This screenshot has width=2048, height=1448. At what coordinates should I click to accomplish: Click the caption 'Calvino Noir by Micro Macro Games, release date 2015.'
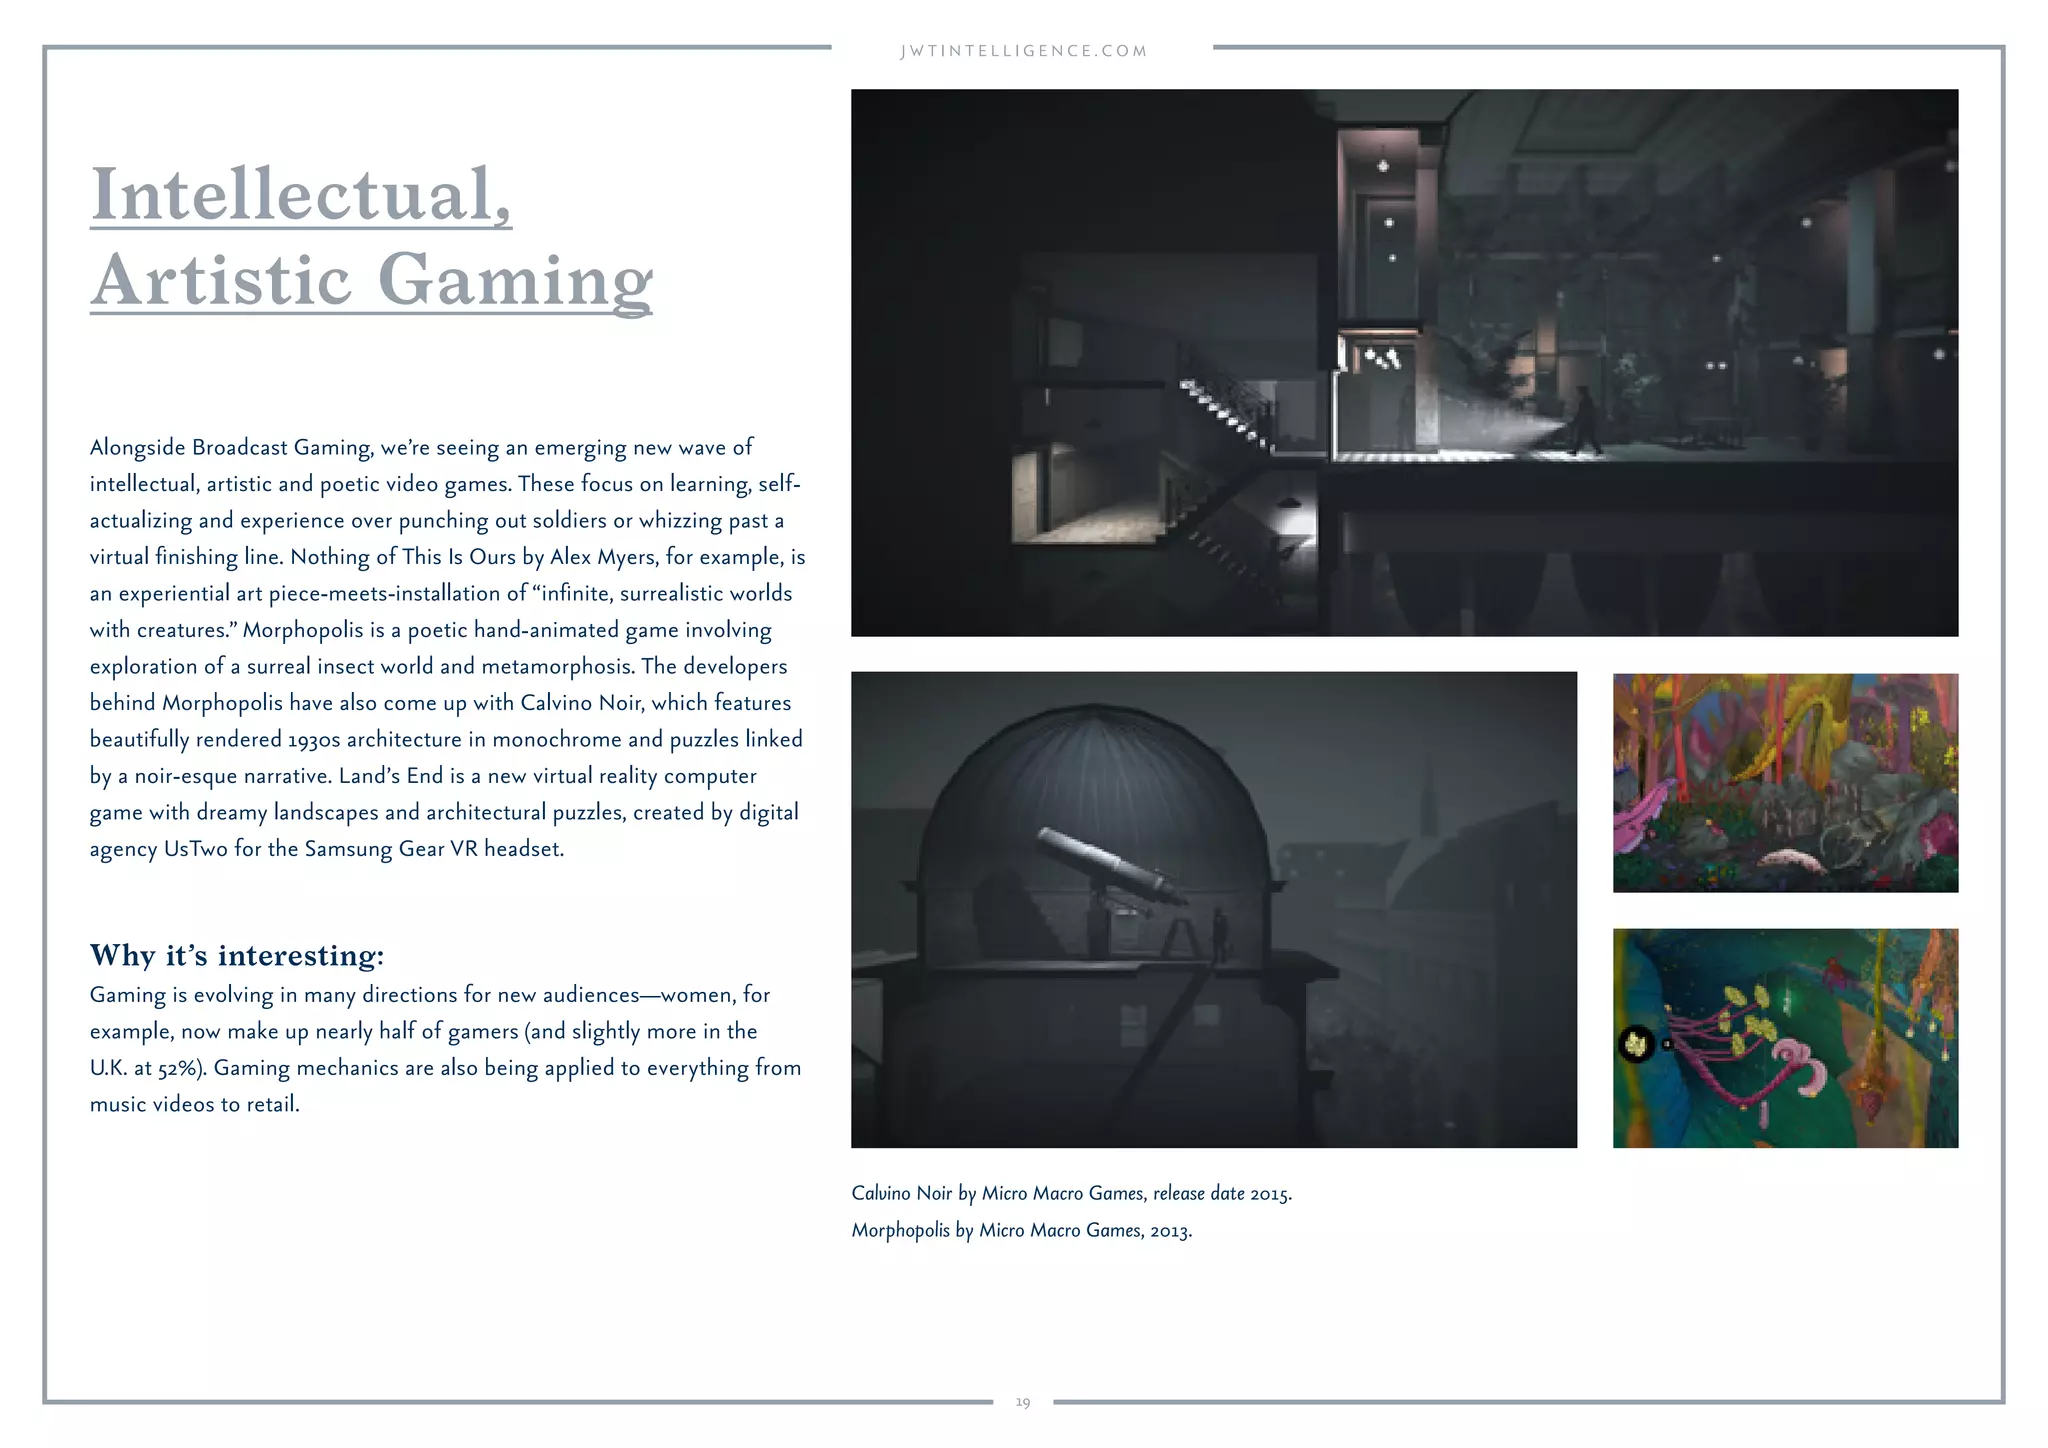[1071, 1193]
